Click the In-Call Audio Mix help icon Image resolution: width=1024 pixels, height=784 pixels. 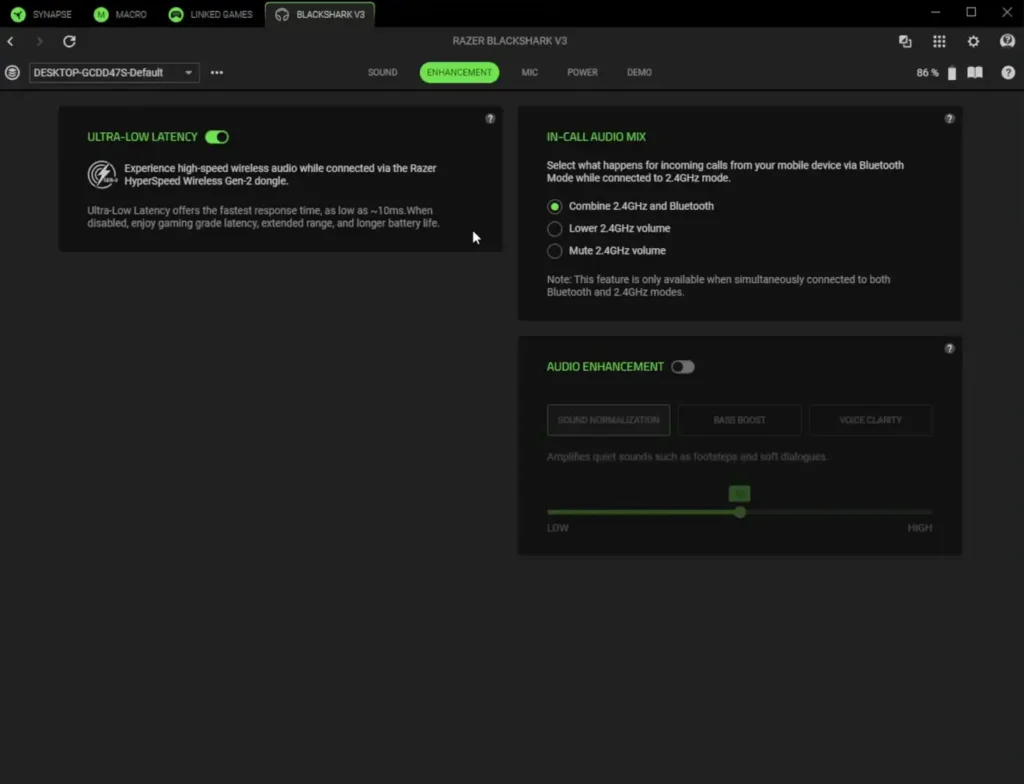click(950, 118)
